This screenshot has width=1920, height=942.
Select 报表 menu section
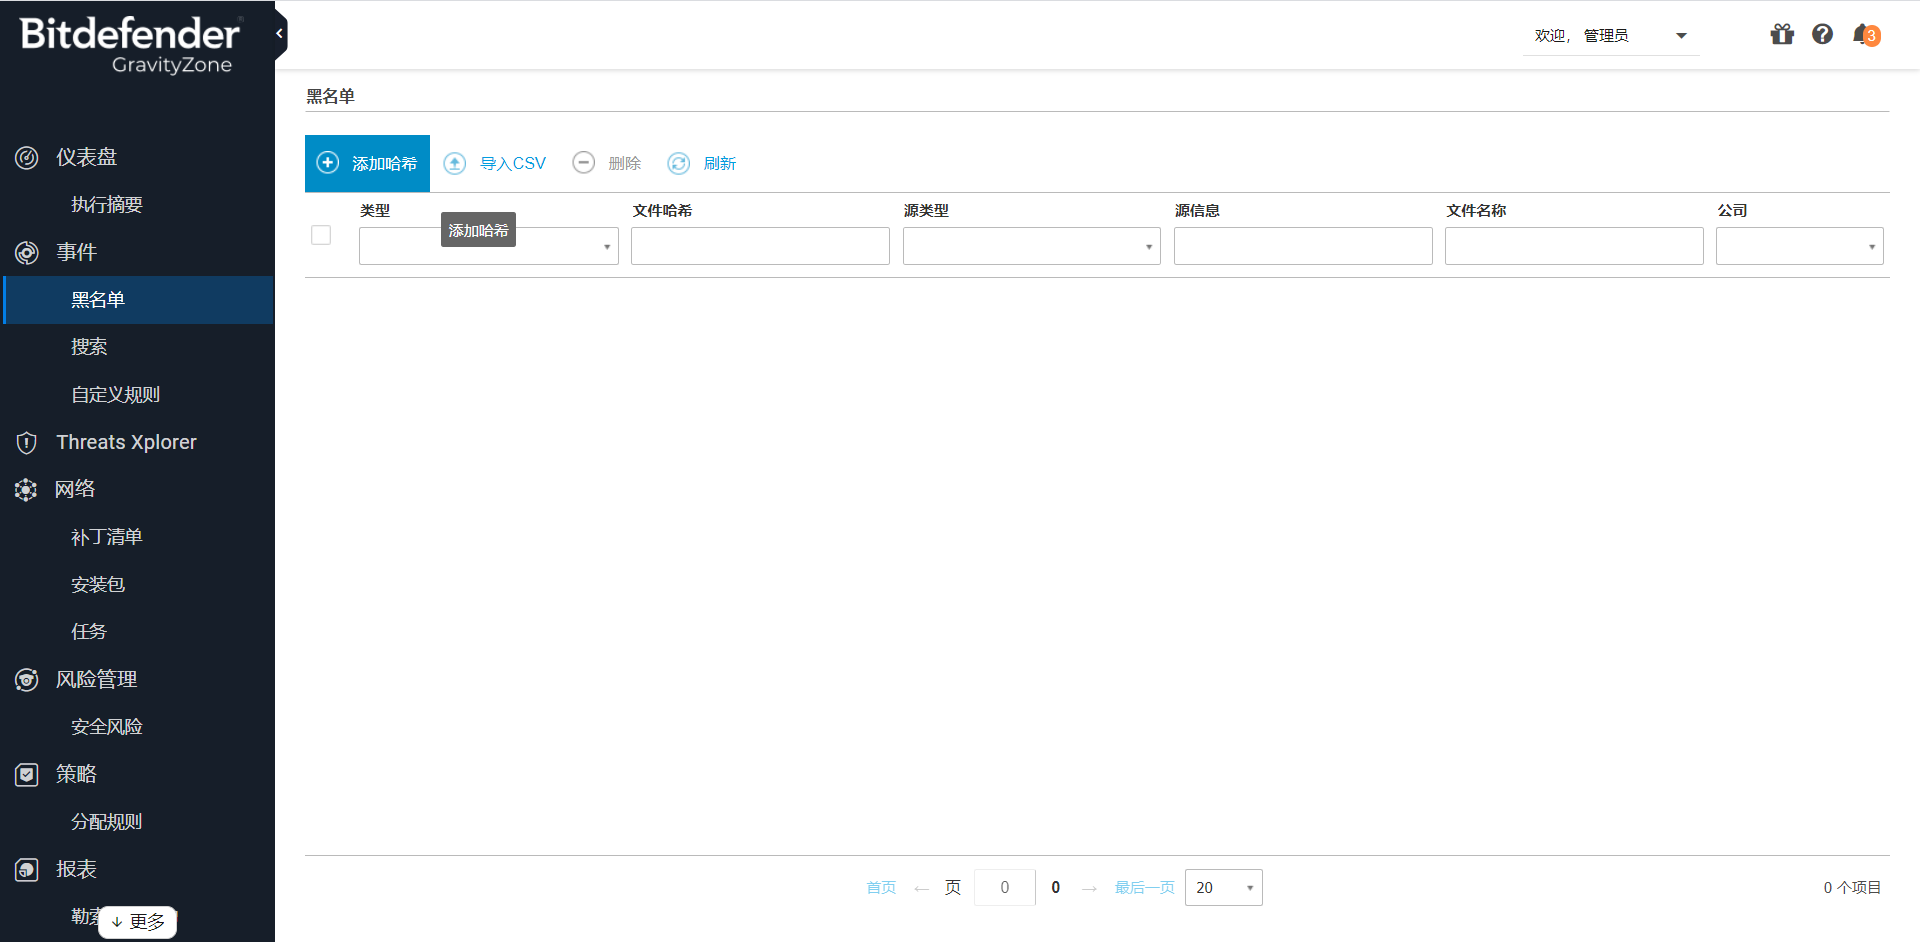click(x=76, y=869)
